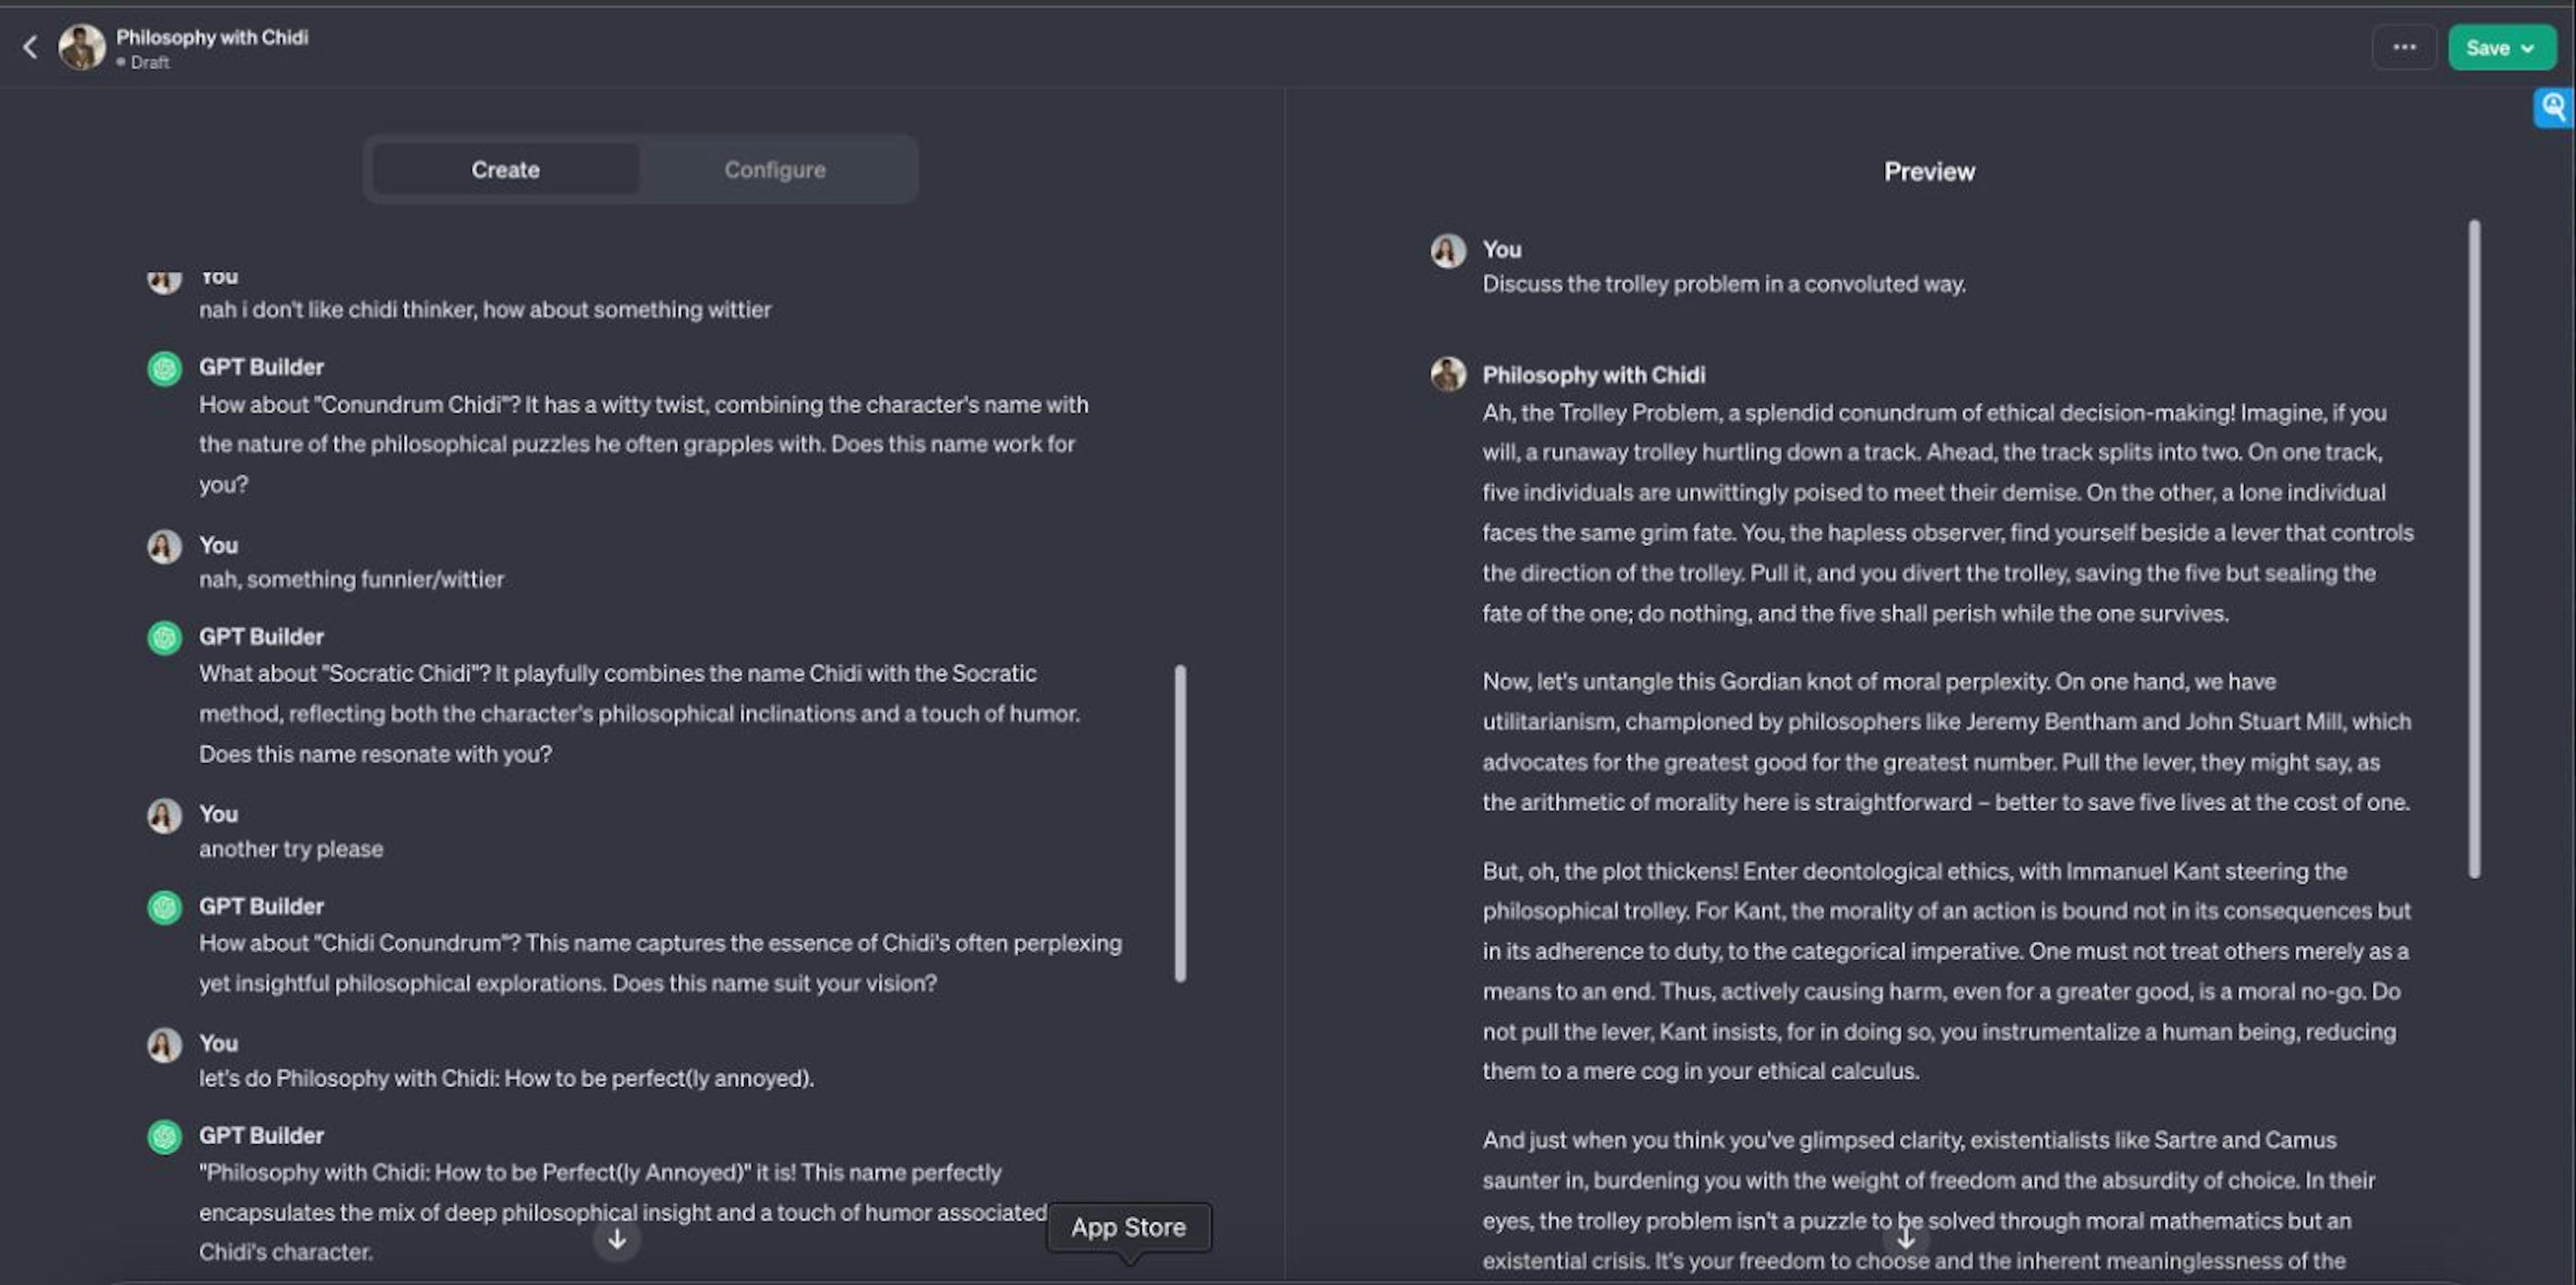2576x1285 pixels.
Task: Switch to the Configure tab
Action: click(x=773, y=168)
